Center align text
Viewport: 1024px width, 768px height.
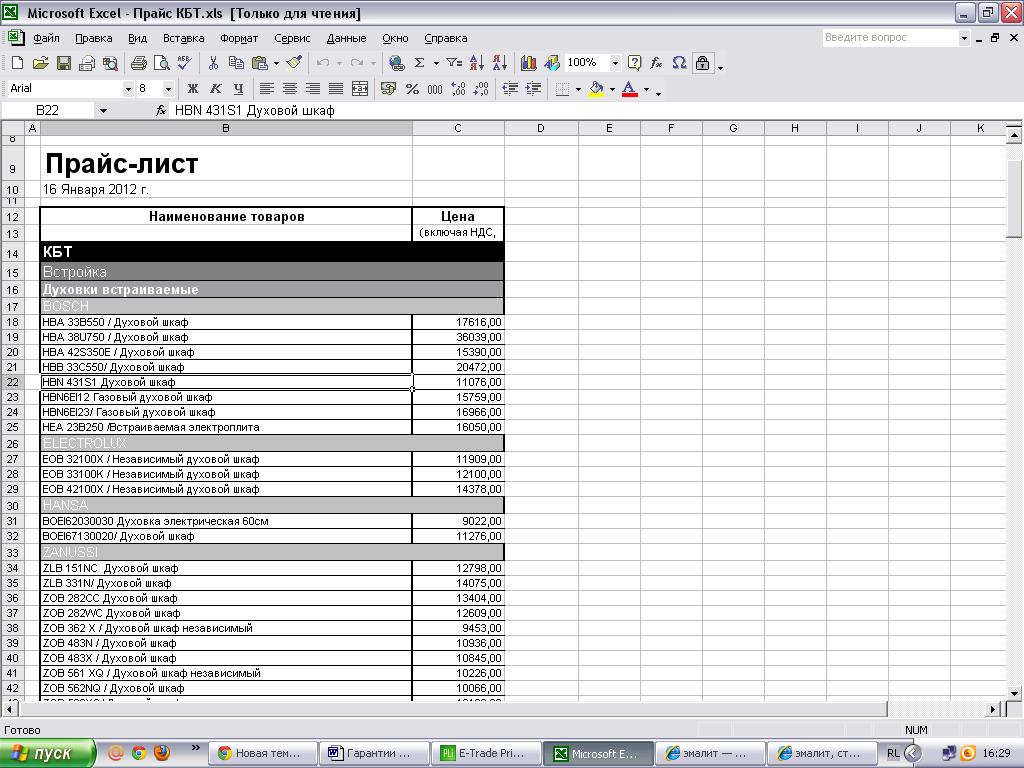point(290,88)
